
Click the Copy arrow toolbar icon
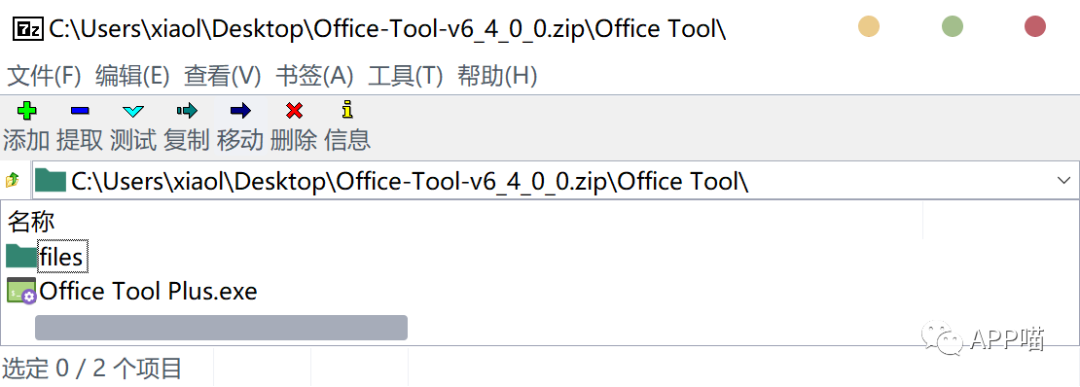tap(187, 110)
